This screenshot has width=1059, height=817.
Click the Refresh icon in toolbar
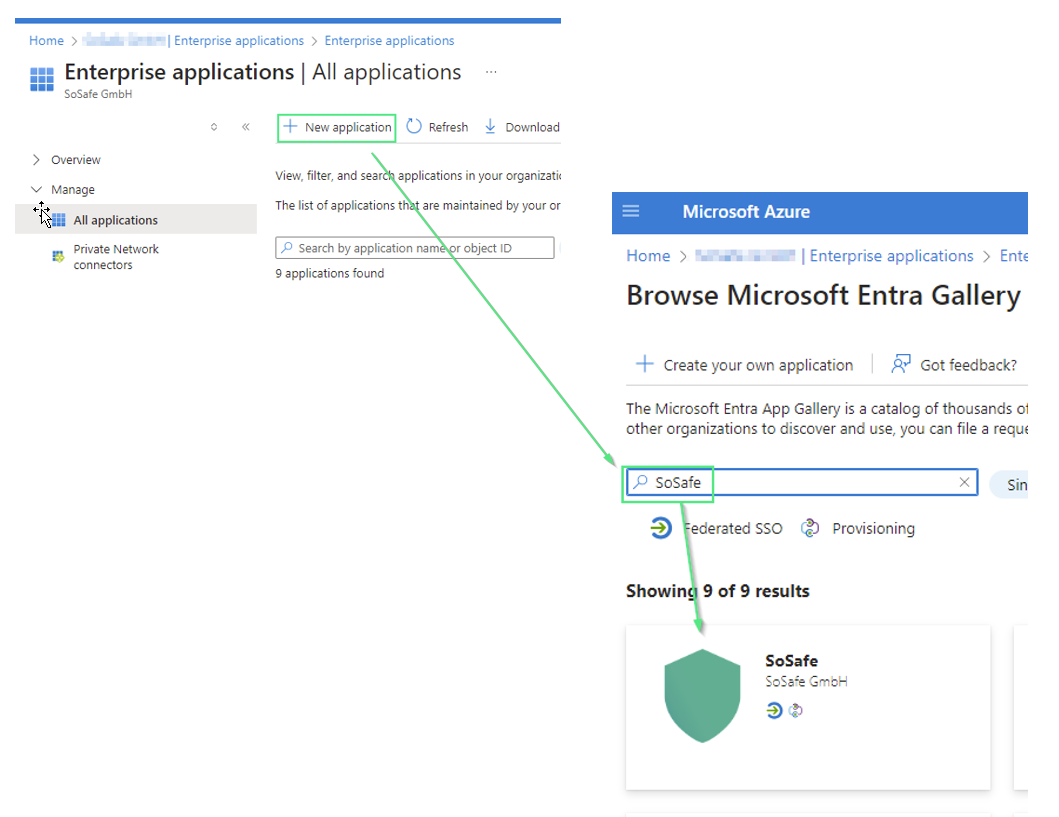pyautogui.click(x=414, y=127)
